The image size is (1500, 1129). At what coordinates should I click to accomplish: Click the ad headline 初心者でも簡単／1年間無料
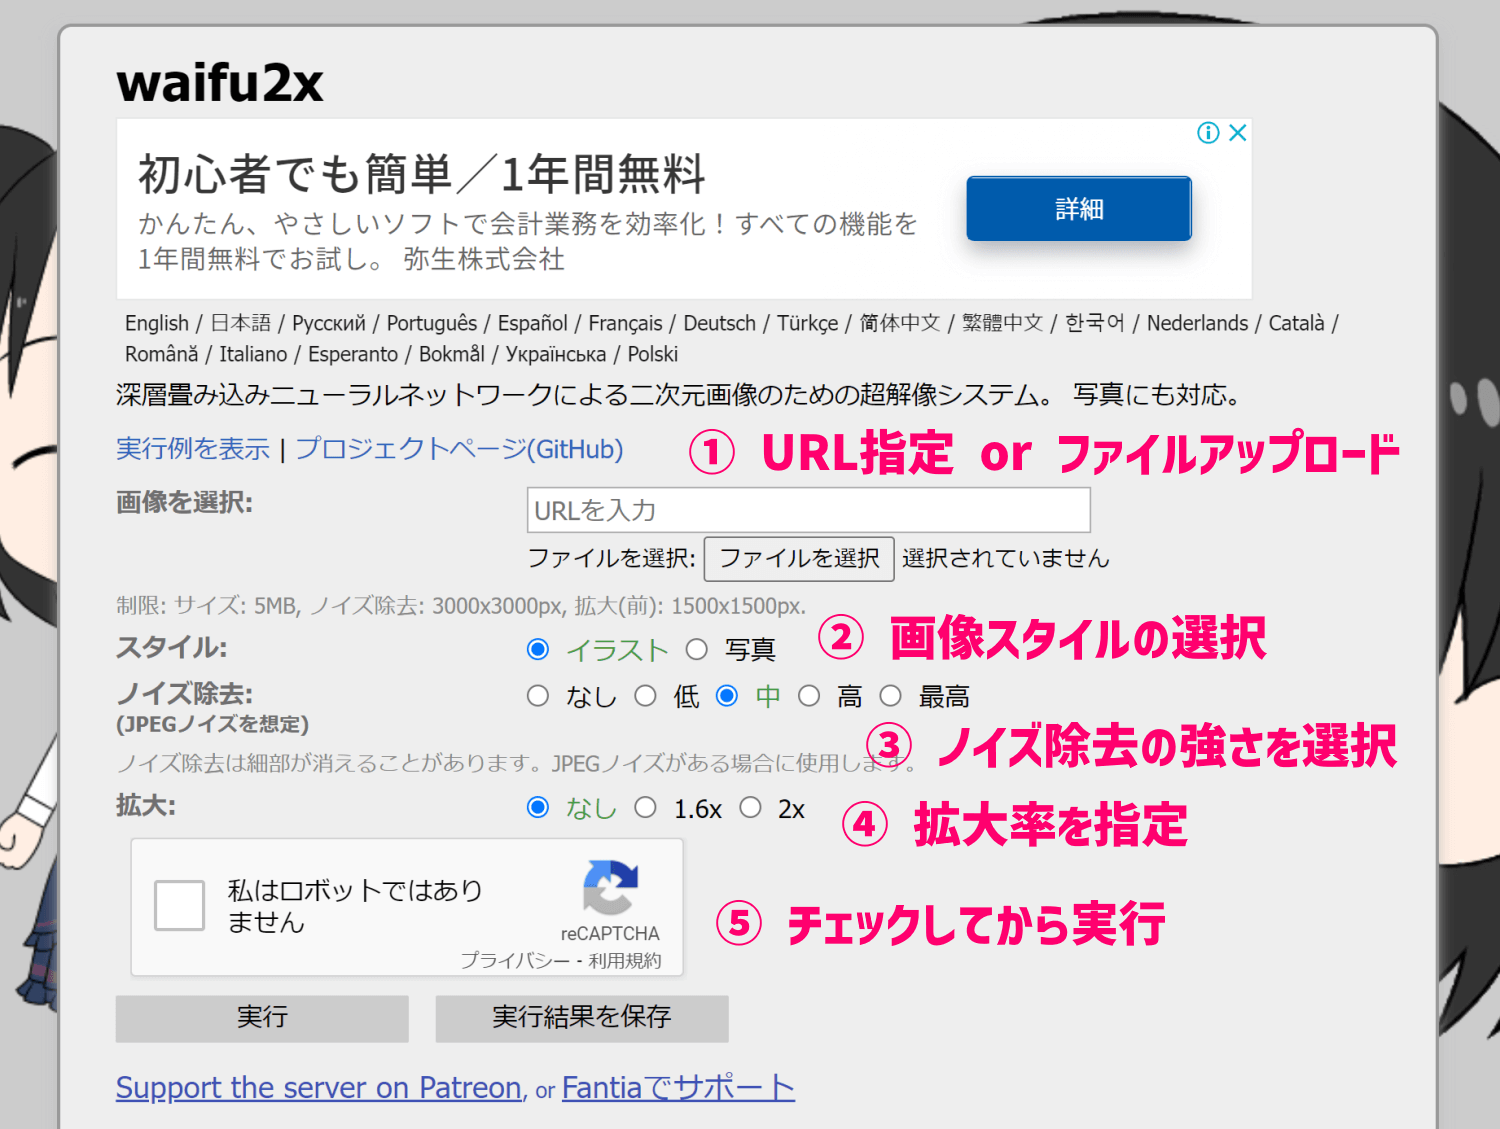[421, 174]
